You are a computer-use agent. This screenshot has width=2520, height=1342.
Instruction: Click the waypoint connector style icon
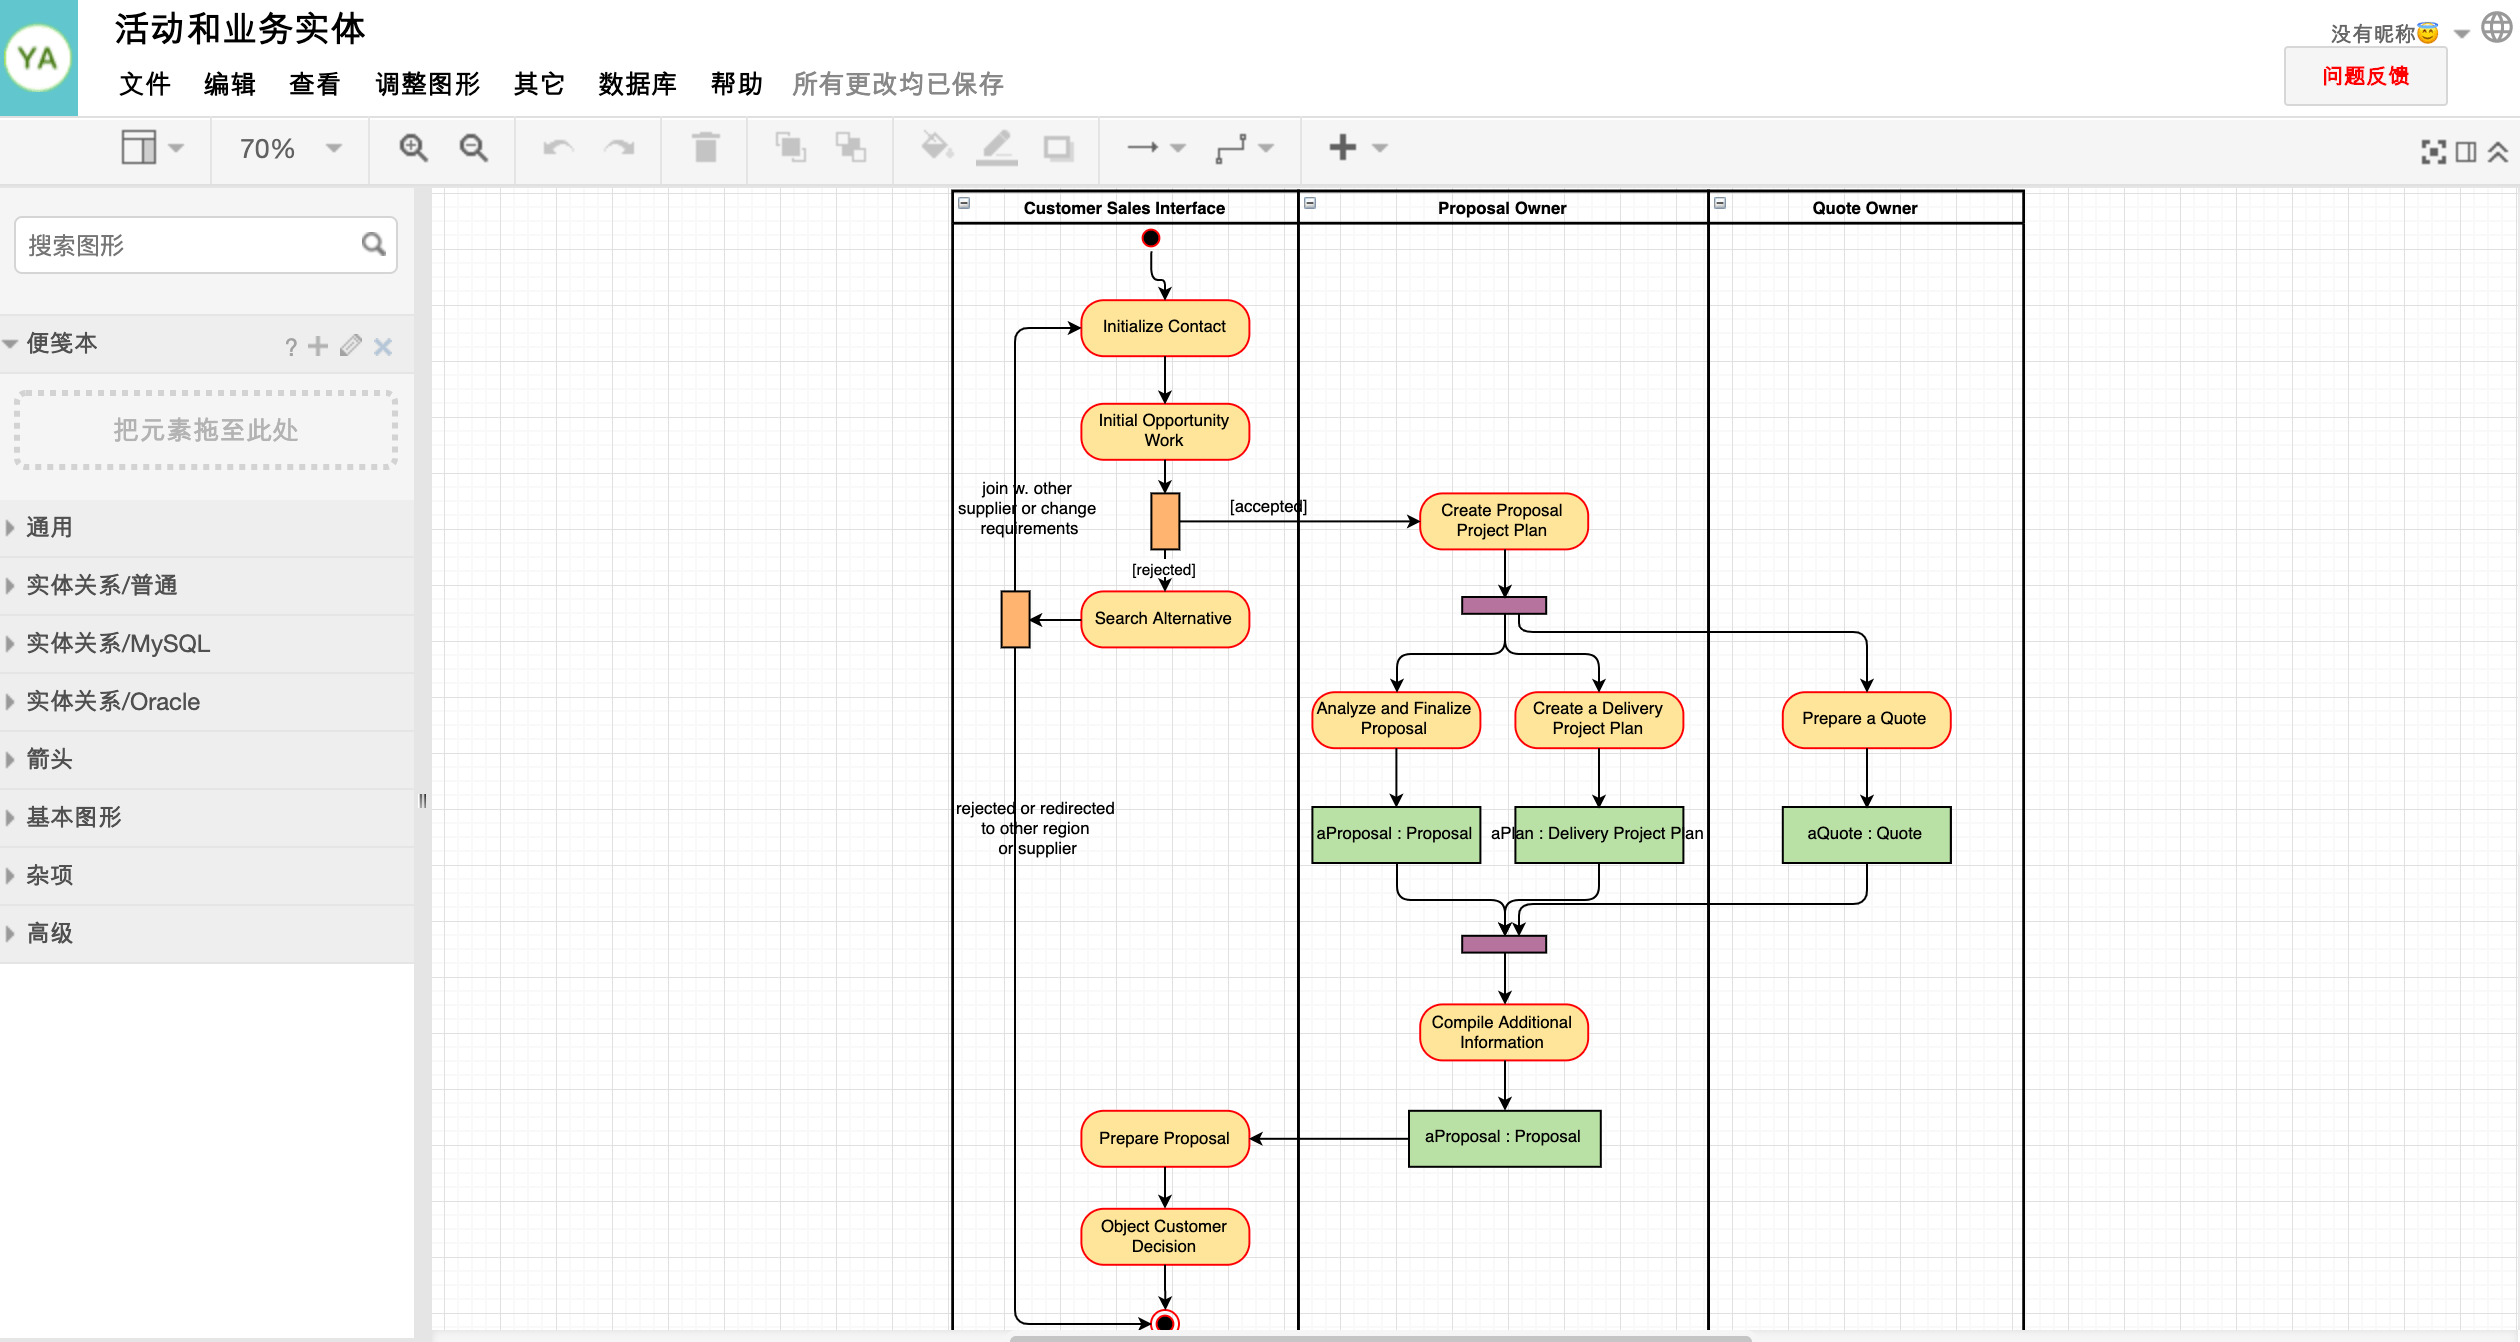click(x=1231, y=148)
